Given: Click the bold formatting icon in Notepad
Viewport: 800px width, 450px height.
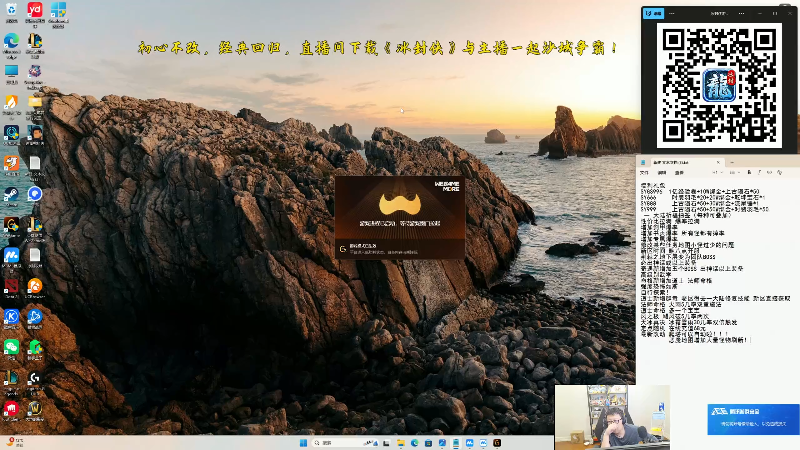Looking at the screenshot, I should [749, 172].
